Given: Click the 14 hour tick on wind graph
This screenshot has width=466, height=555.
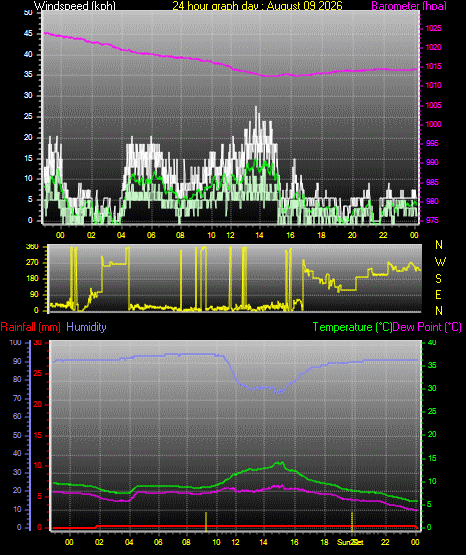Looking at the screenshot, I should click(x=259, y=235).
